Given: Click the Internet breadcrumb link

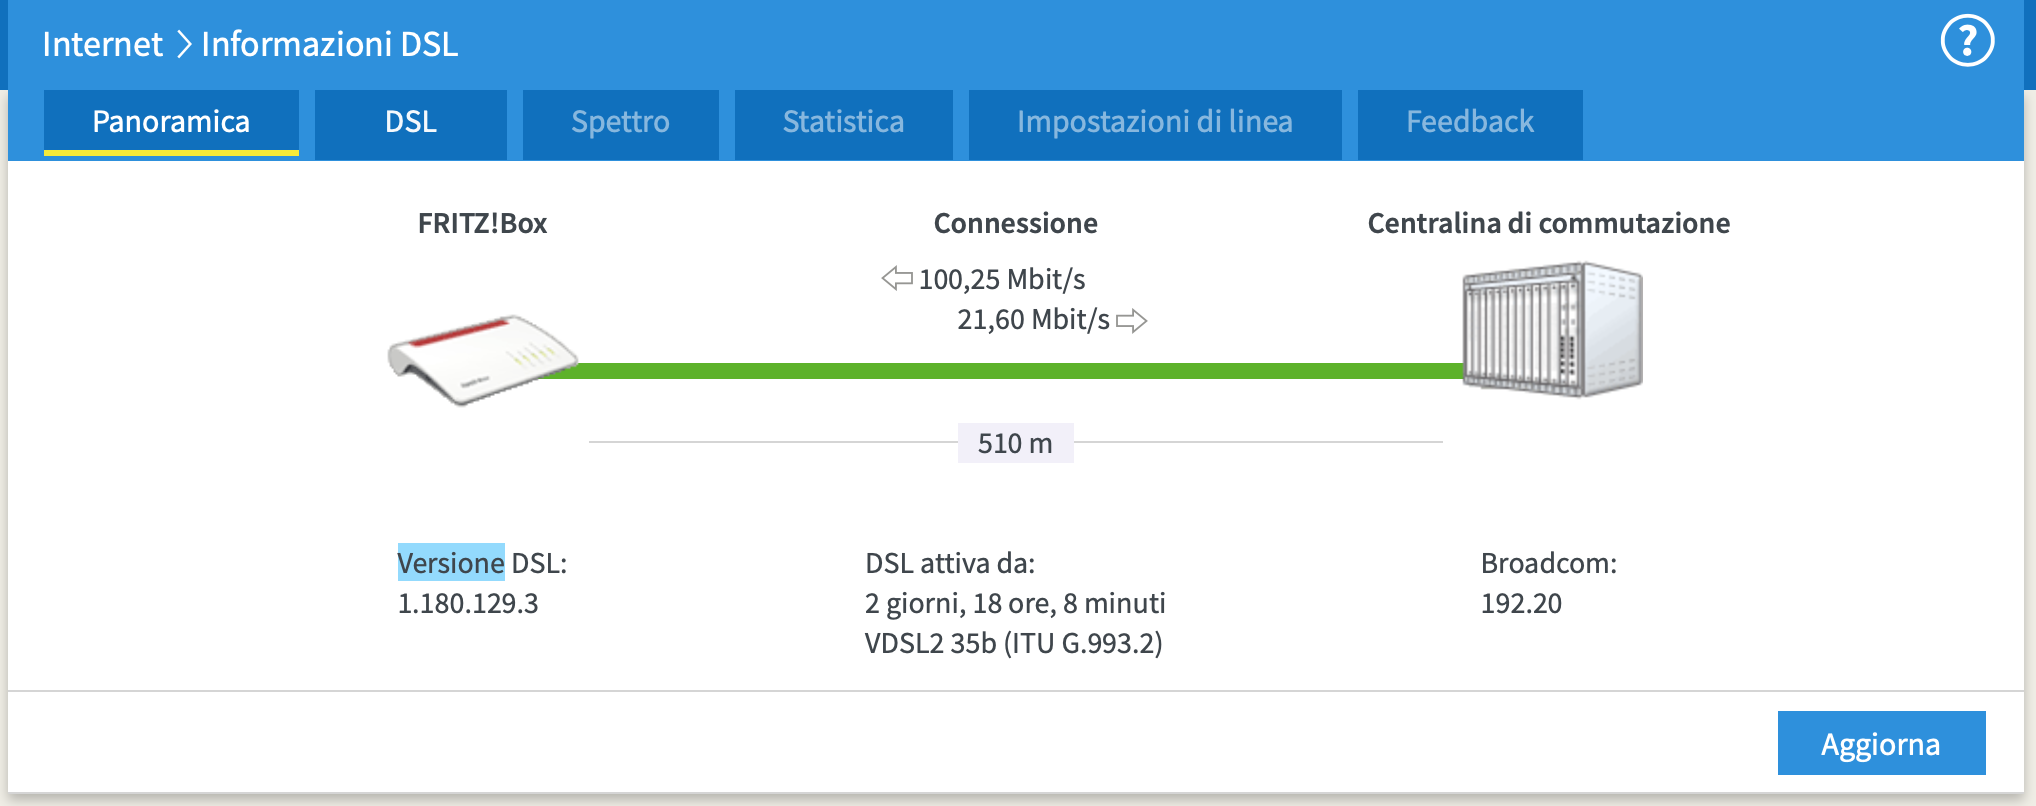Looking at the screenshot, I should 102,44.
